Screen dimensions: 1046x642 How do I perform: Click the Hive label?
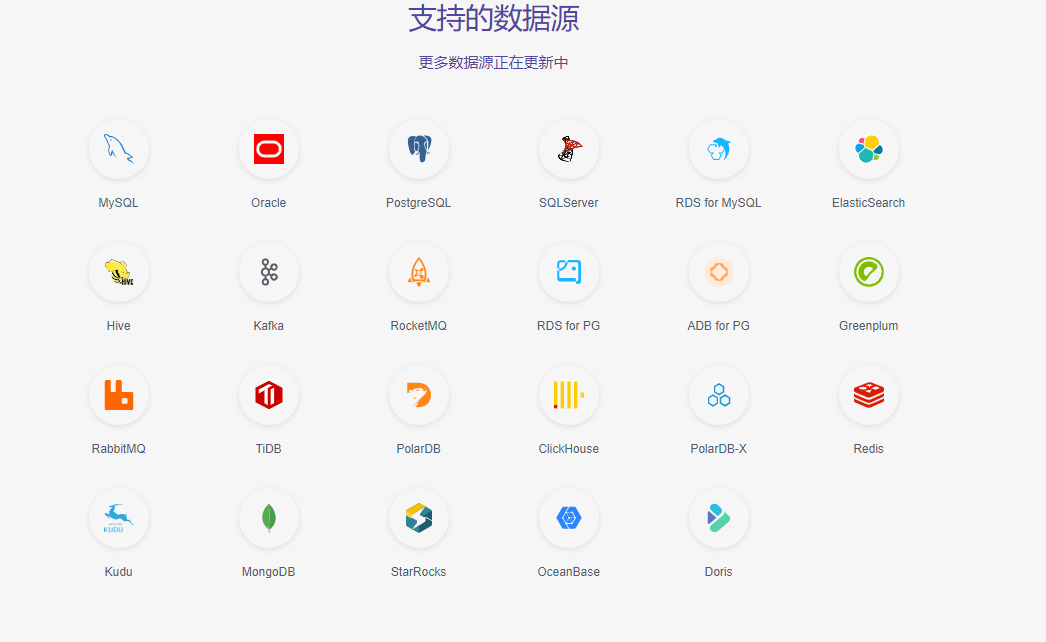pyautogui.click(x=119, y=326)
